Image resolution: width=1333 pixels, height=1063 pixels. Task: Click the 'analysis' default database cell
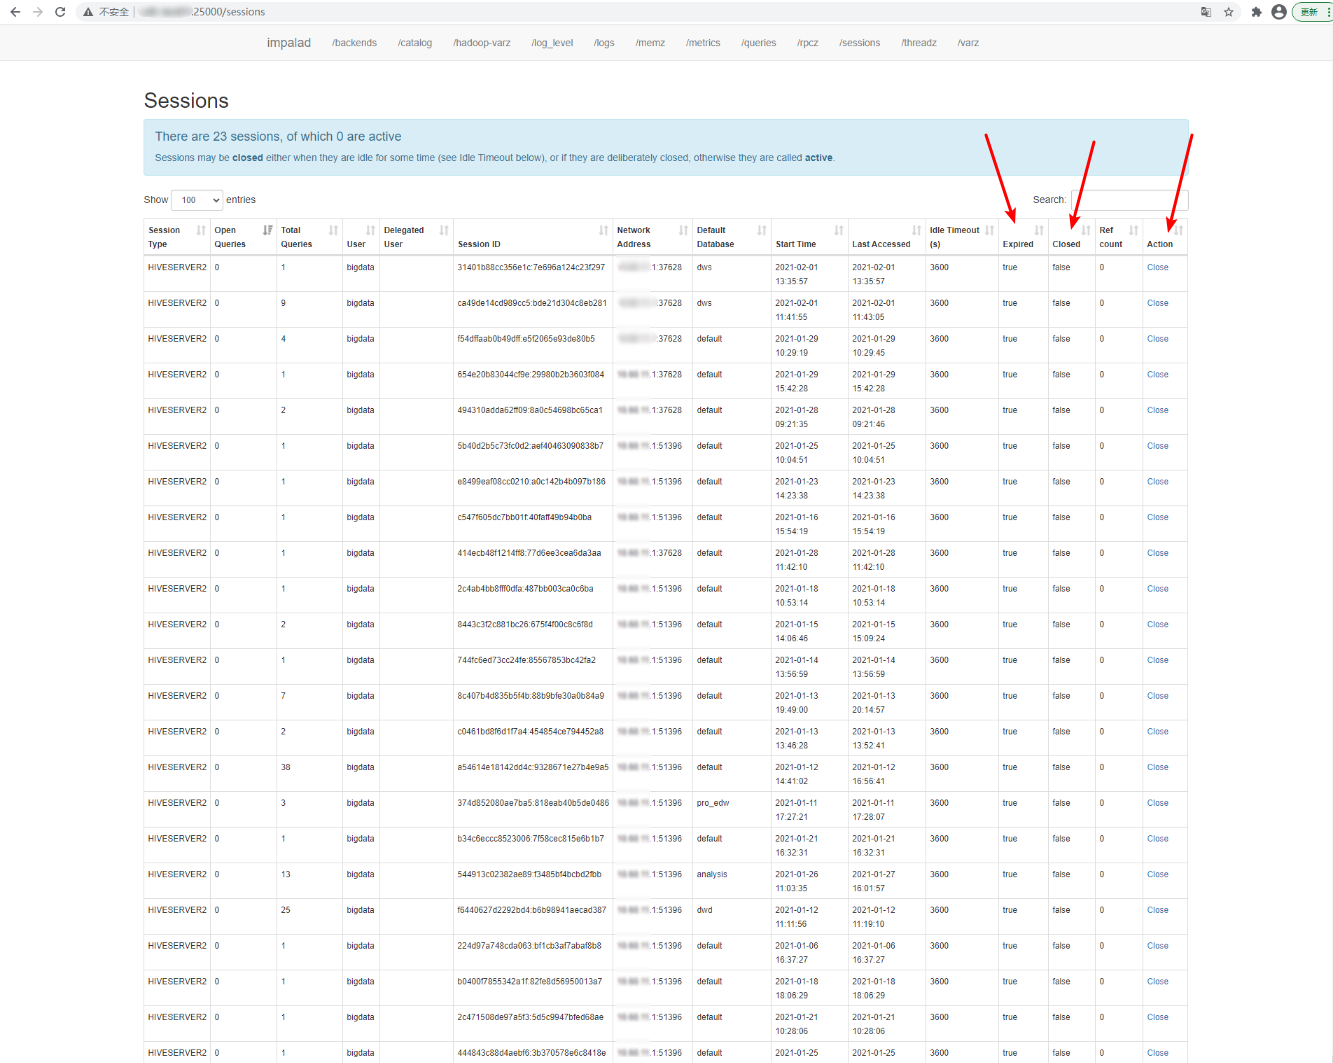coord(712,875)
